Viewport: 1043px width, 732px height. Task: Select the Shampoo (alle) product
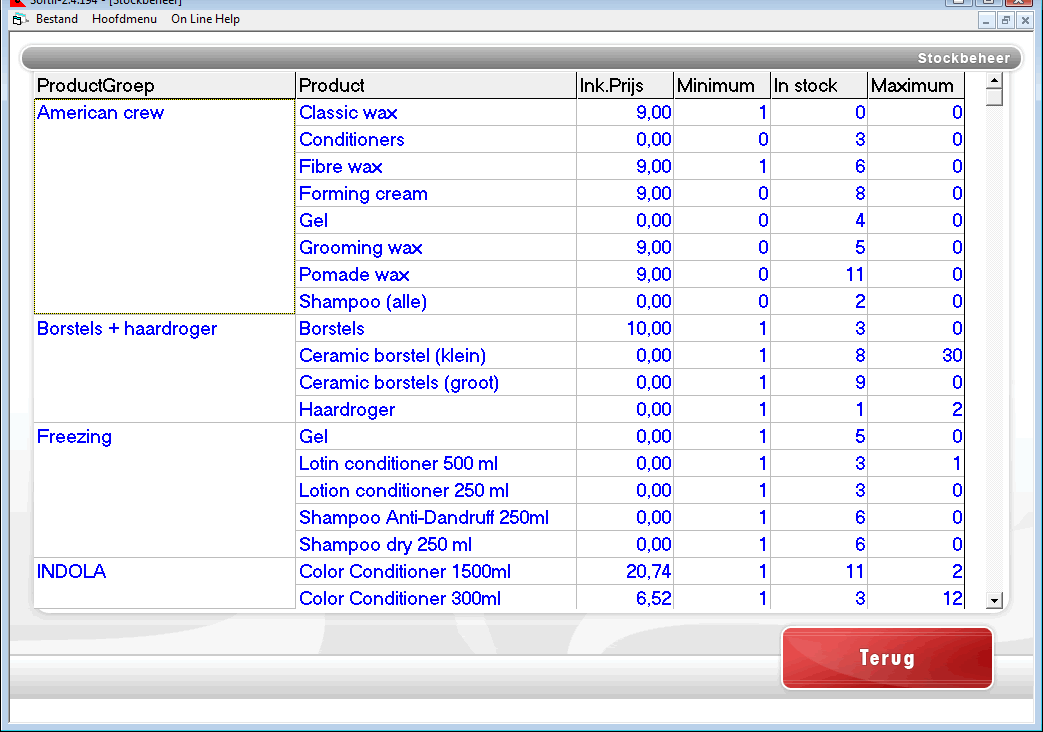(436, 301)
